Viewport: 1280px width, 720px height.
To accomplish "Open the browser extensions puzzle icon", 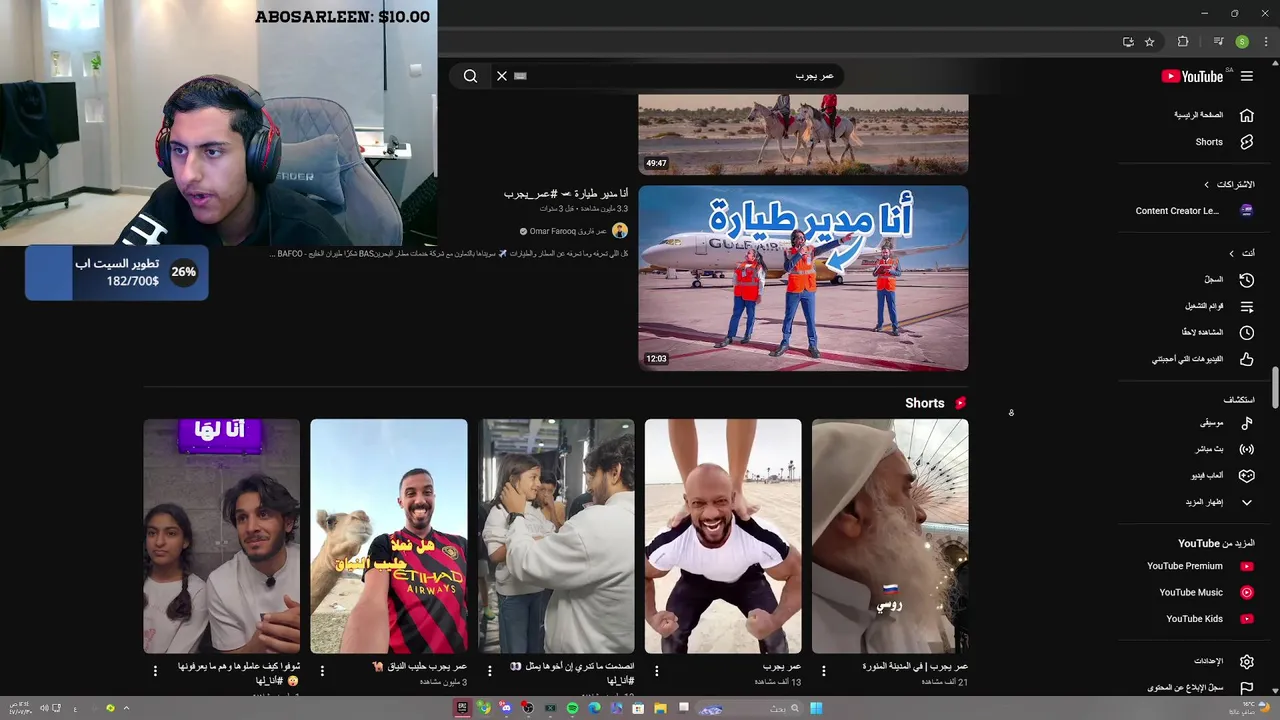I will pyautogui.click(x=1183, y=42).
